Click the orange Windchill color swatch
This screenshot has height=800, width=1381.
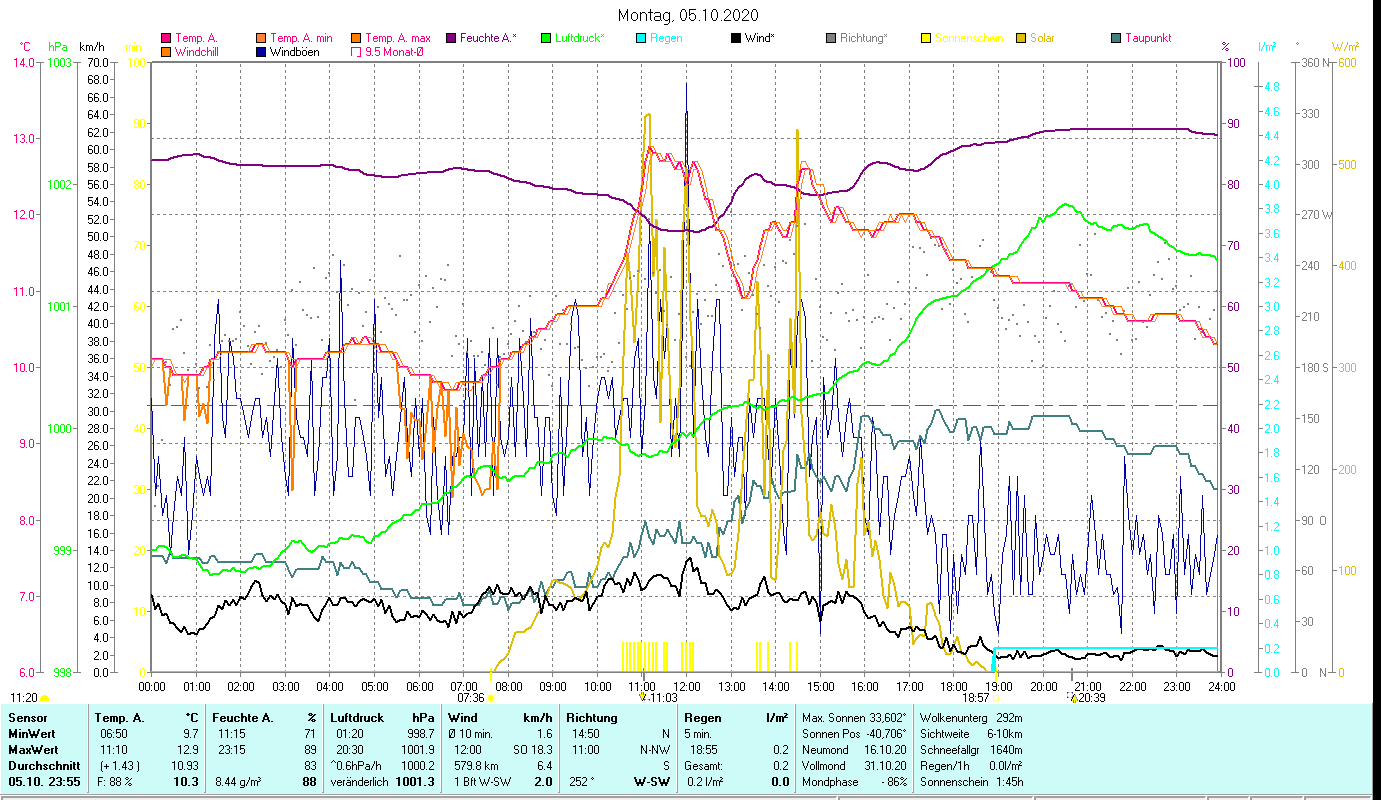pos(166,52)
